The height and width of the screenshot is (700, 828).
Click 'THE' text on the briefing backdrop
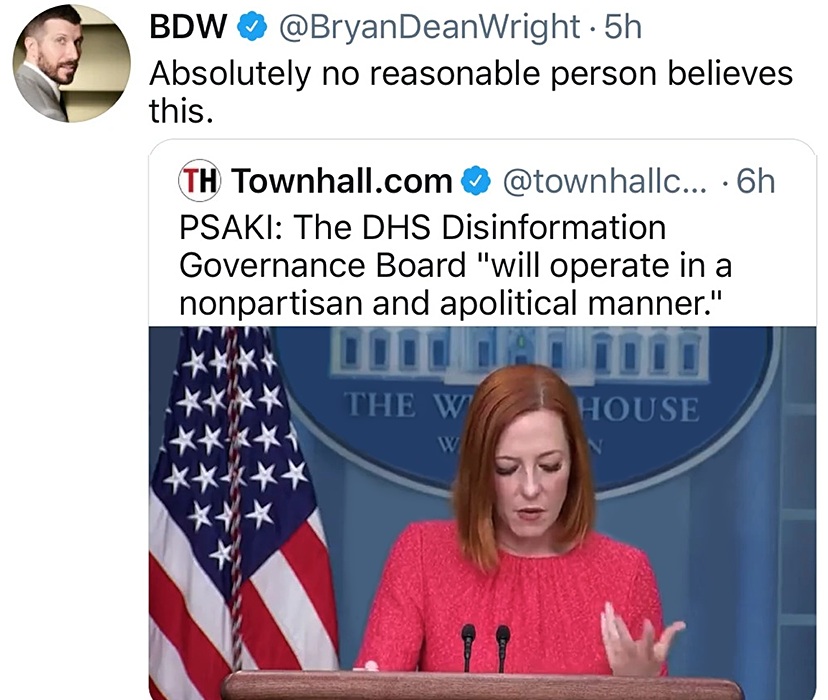380,405
